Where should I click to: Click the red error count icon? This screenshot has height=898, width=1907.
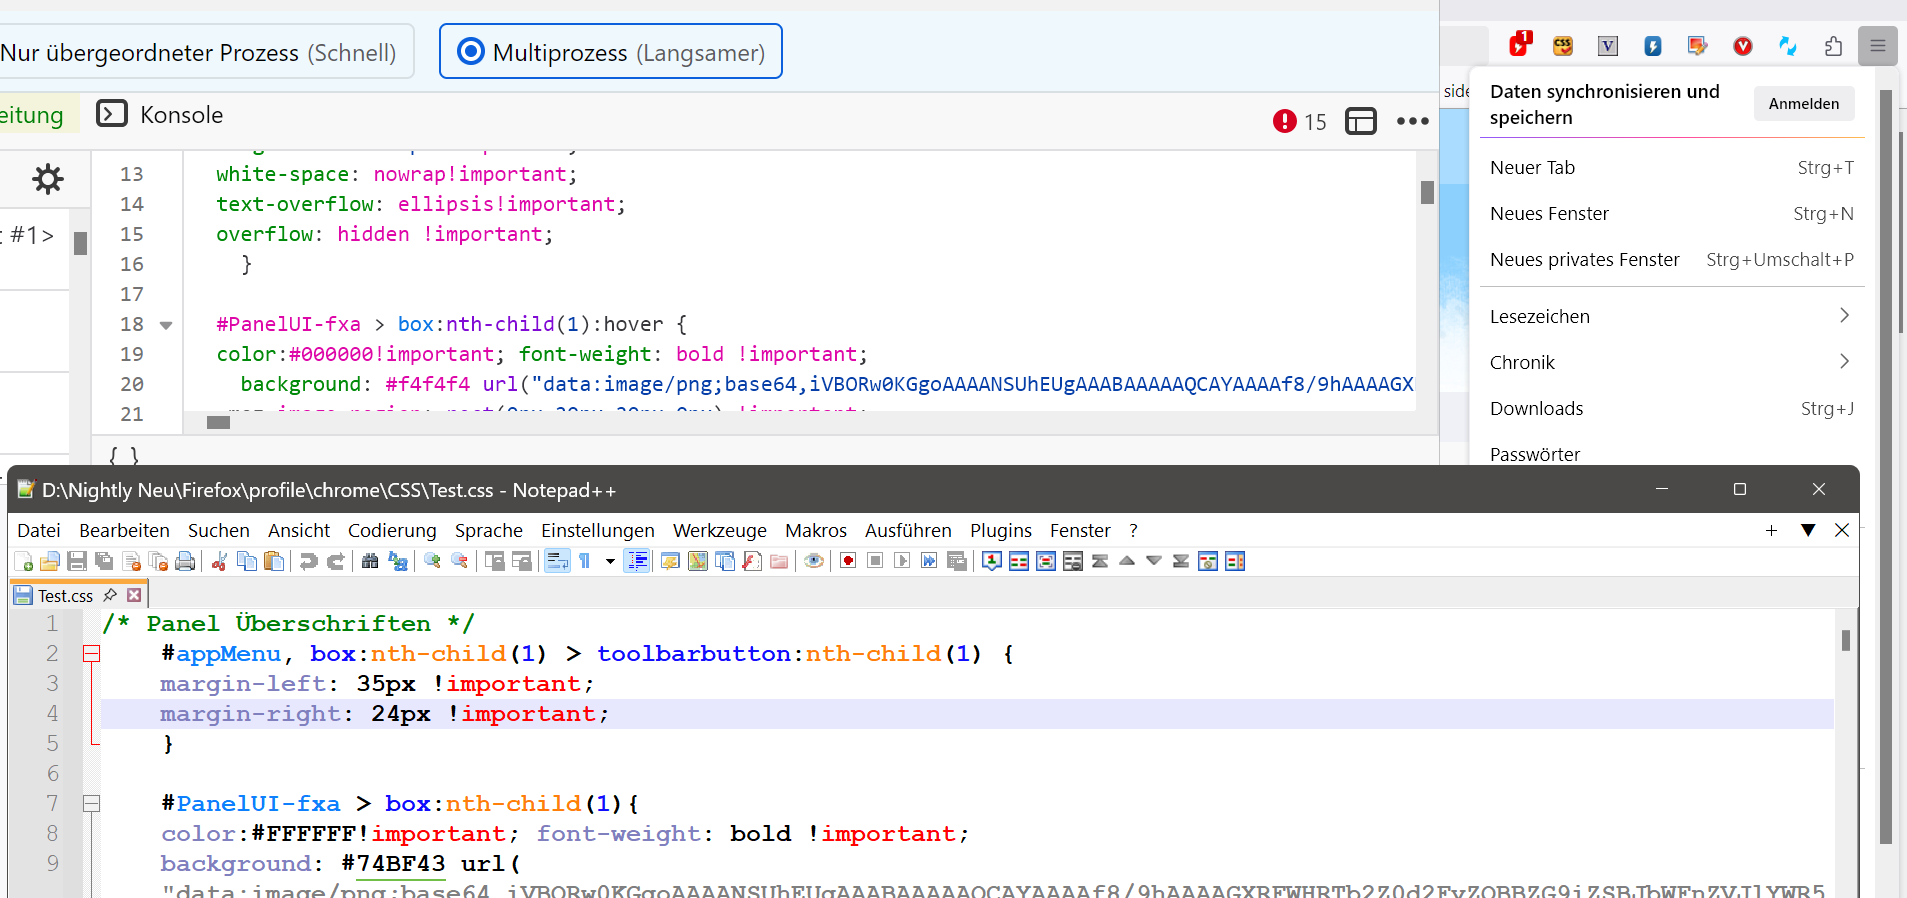(x=1285, y=121)
